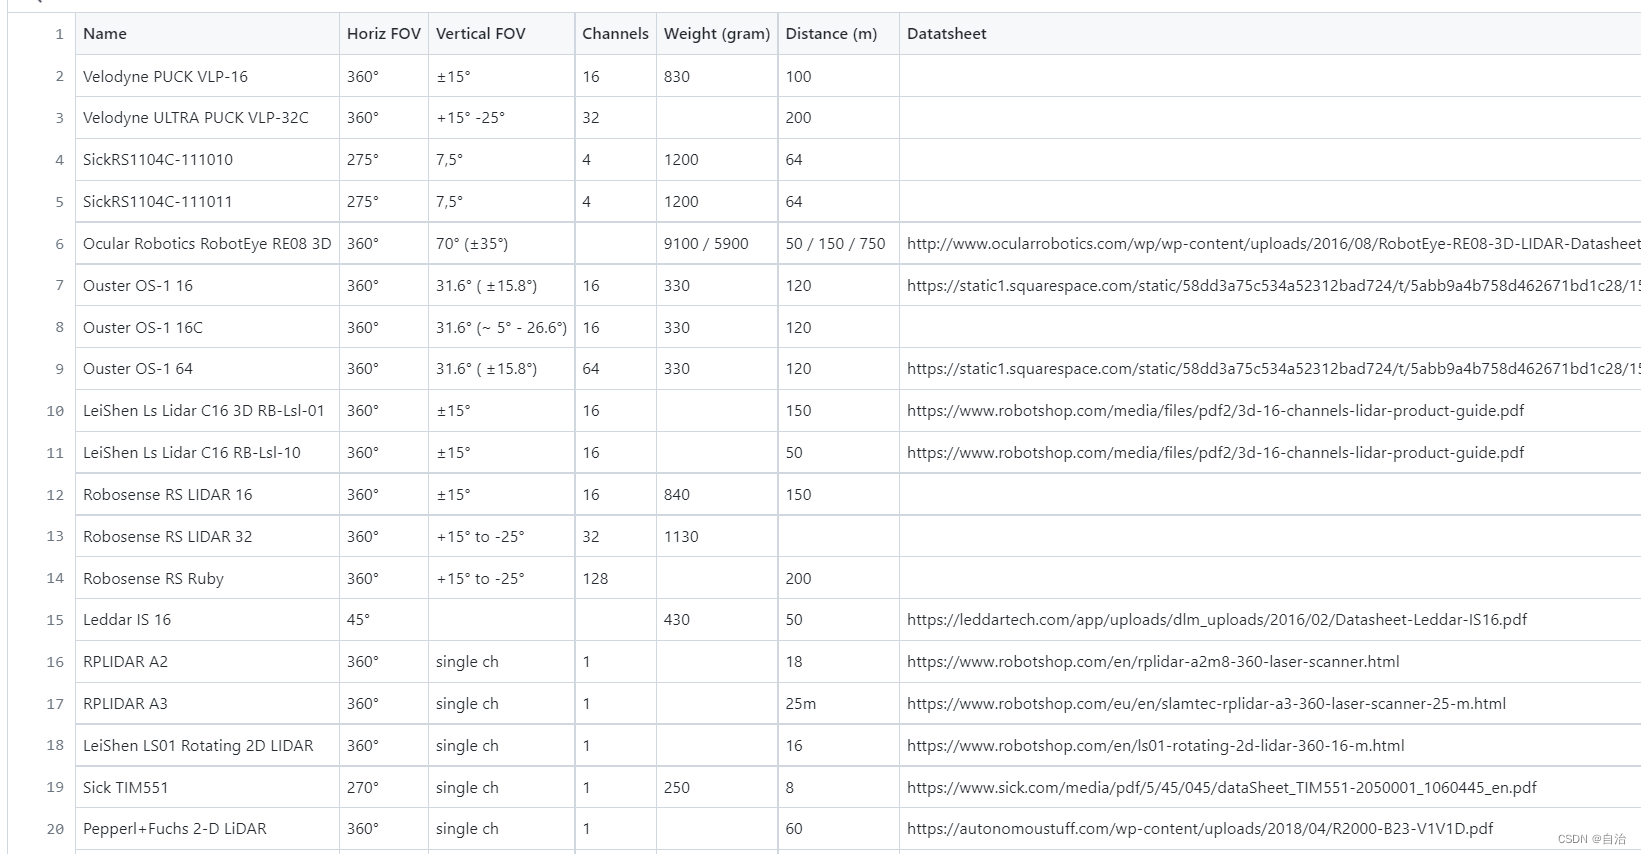The height and width of the screenshot is (854, 1641).
Task: Click the Datatsheet column header
Action: click(946, 34)
